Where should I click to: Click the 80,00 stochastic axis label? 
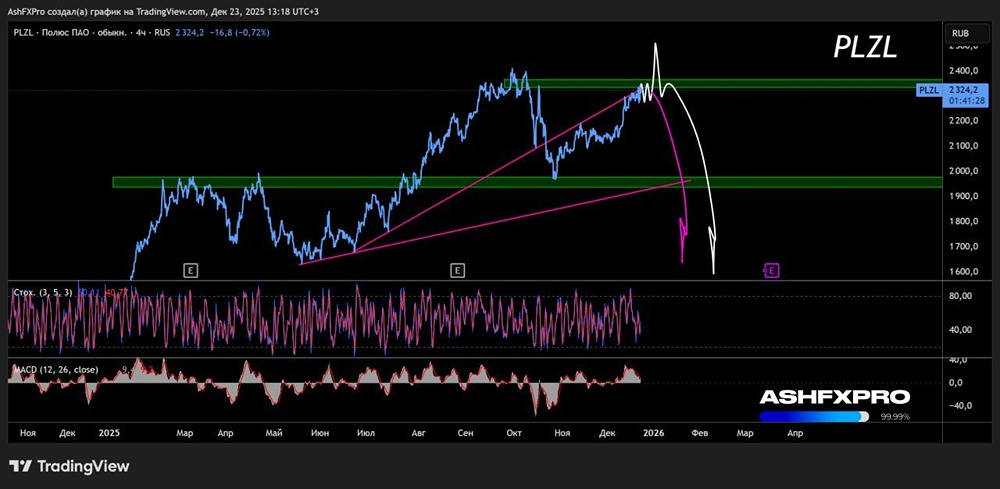961,296
